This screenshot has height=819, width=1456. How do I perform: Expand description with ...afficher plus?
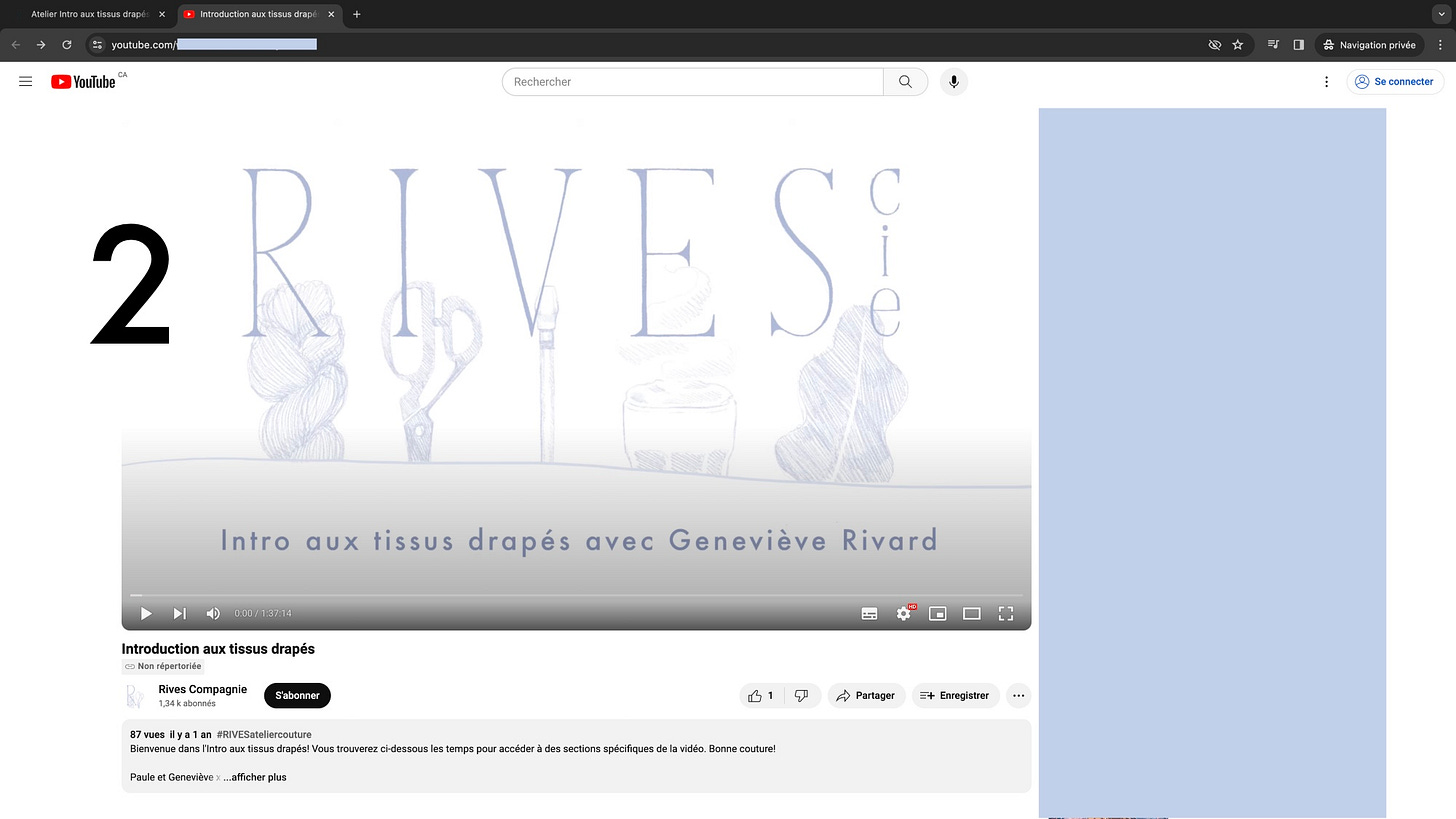[x=255, y=777]
